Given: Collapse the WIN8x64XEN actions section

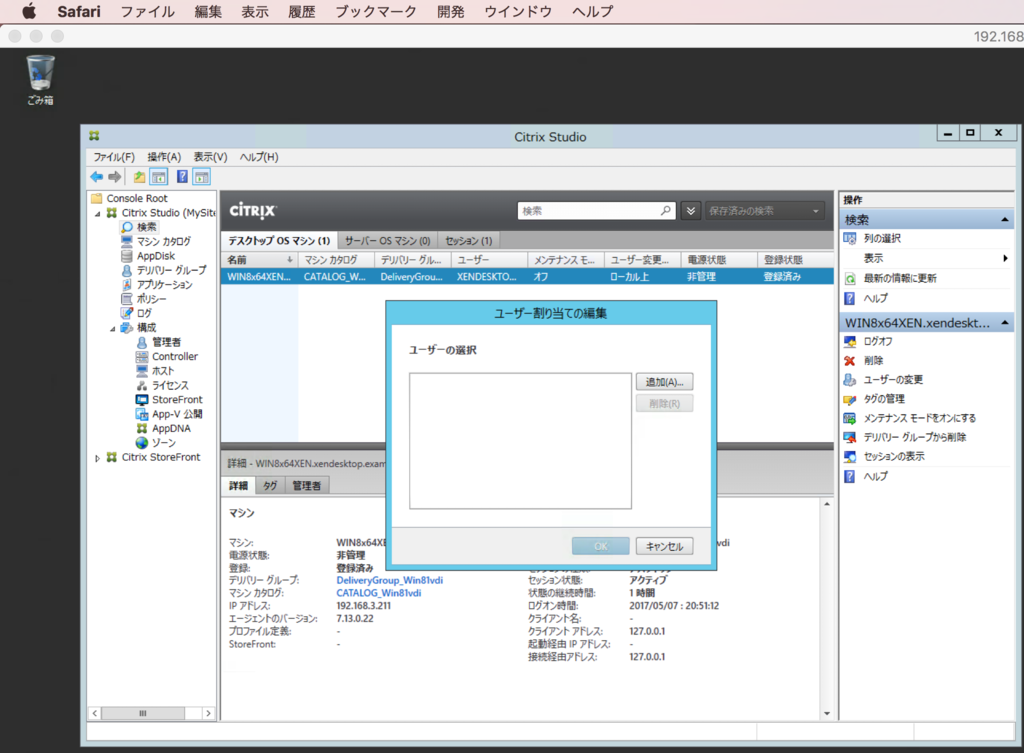Looking at the screenshot, I should [x=1004, y=323].
